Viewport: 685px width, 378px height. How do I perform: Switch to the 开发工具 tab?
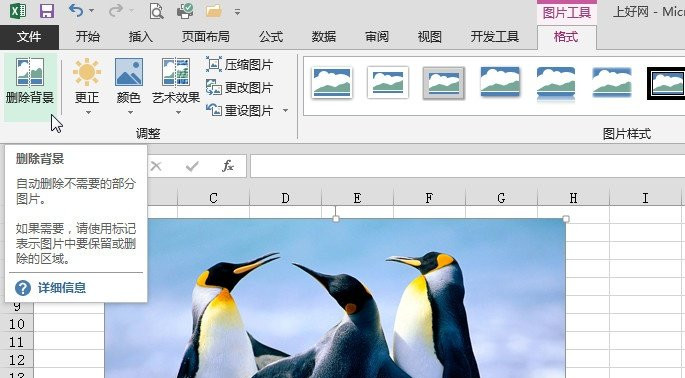click(495, 37)
